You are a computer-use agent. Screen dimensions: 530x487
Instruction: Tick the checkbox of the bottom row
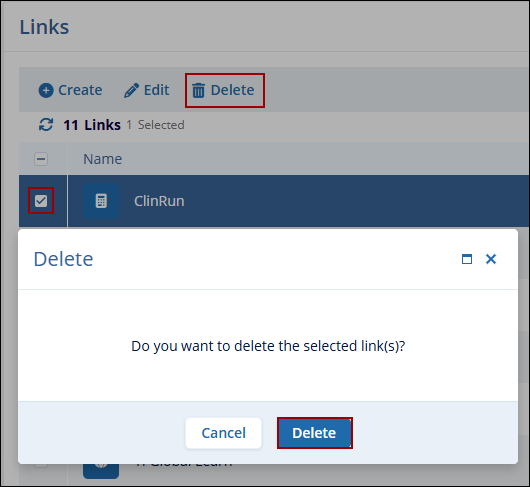pos(41,466)
